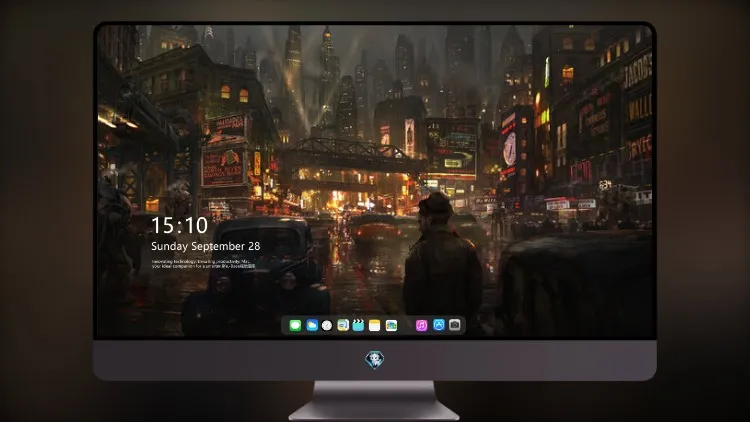This screenshot has width=750, height=422.
Task: Launch the pink Music app
Action: [x=421, y=325]
